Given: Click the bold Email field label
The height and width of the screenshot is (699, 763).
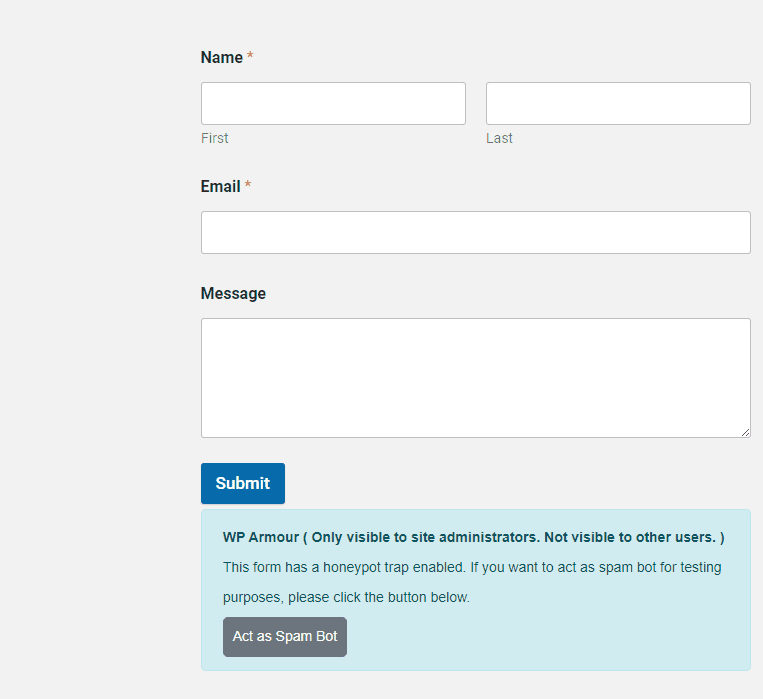Looking at the screenshot, I should 220,187.
